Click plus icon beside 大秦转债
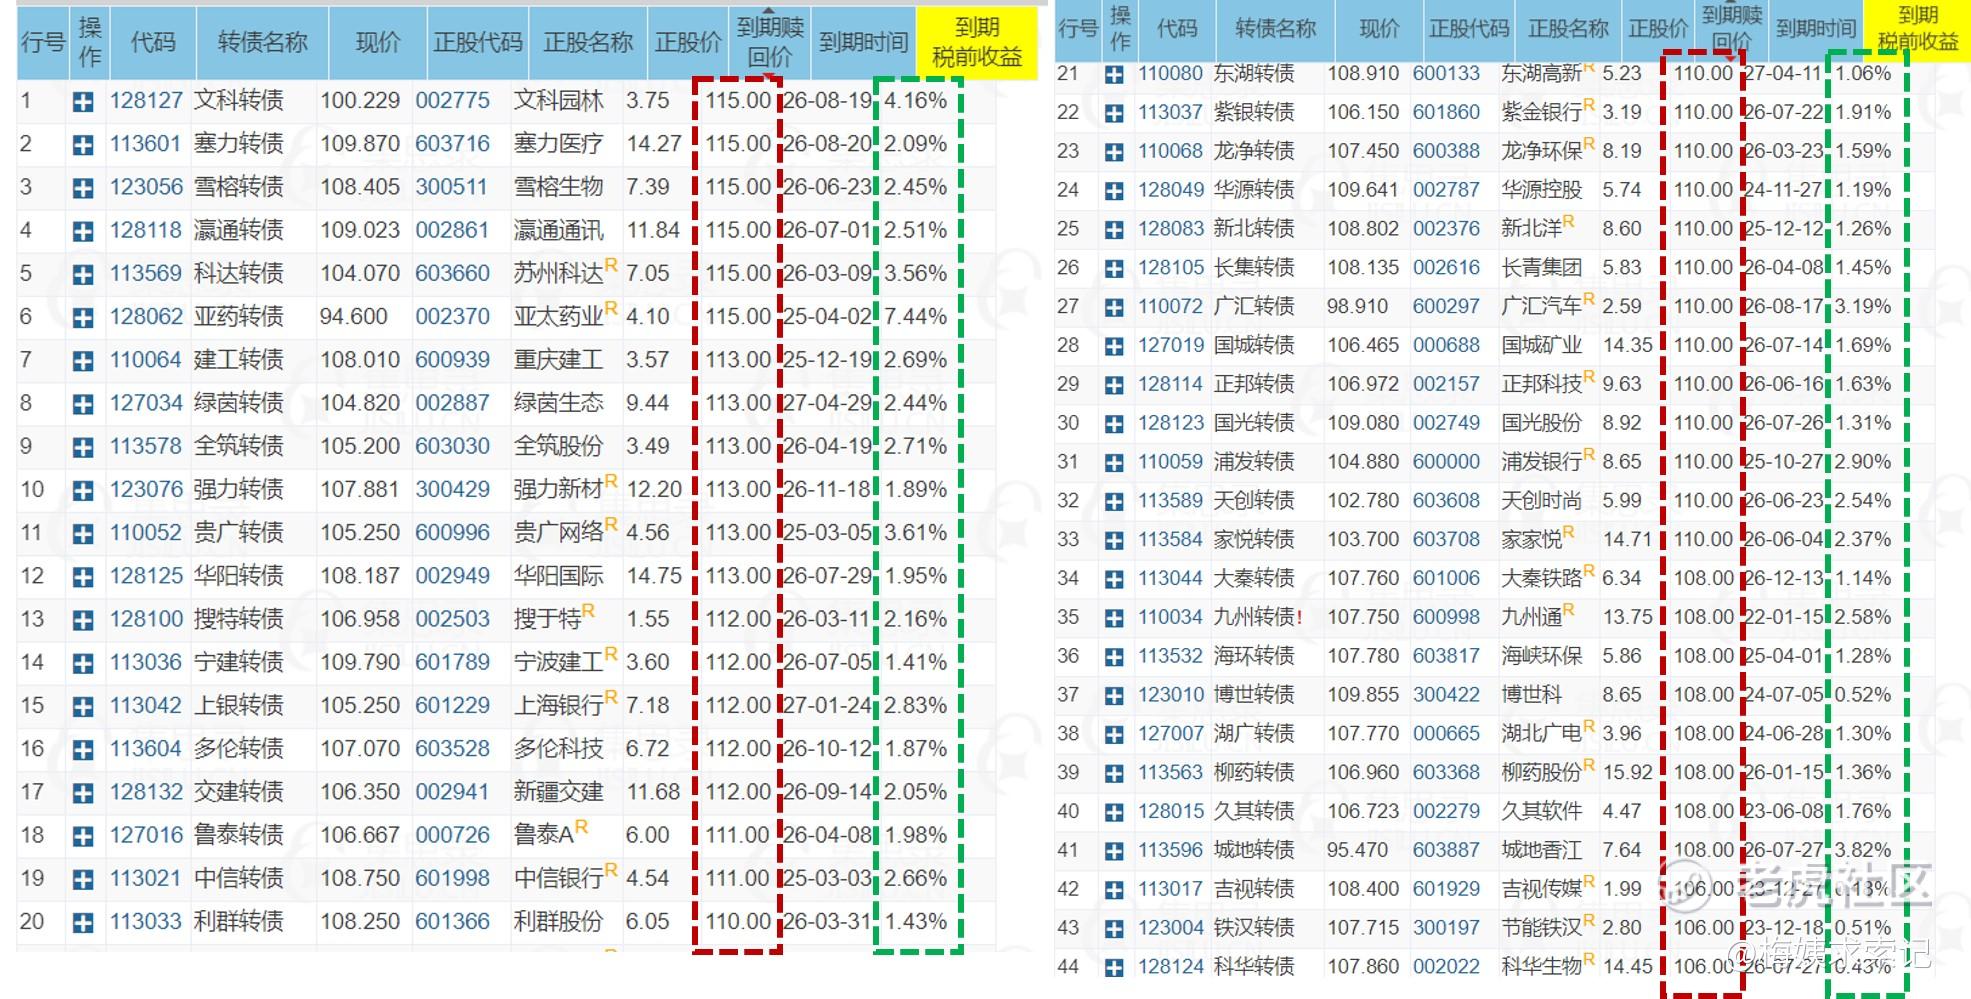 (1113, 579)
